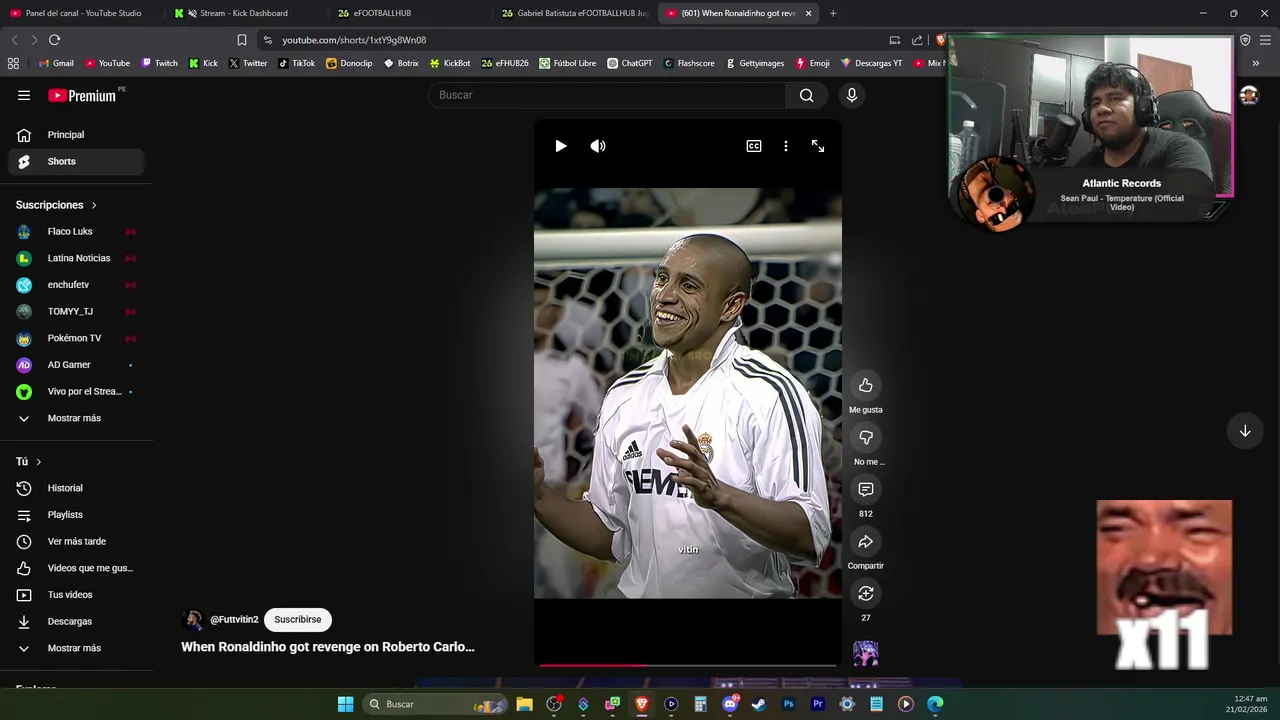Image resolution: width=1280 pixels, height=720 pixels.
Task: Switch to Stream - Kick Dashboard tab
Action: (x=245, y=13)
